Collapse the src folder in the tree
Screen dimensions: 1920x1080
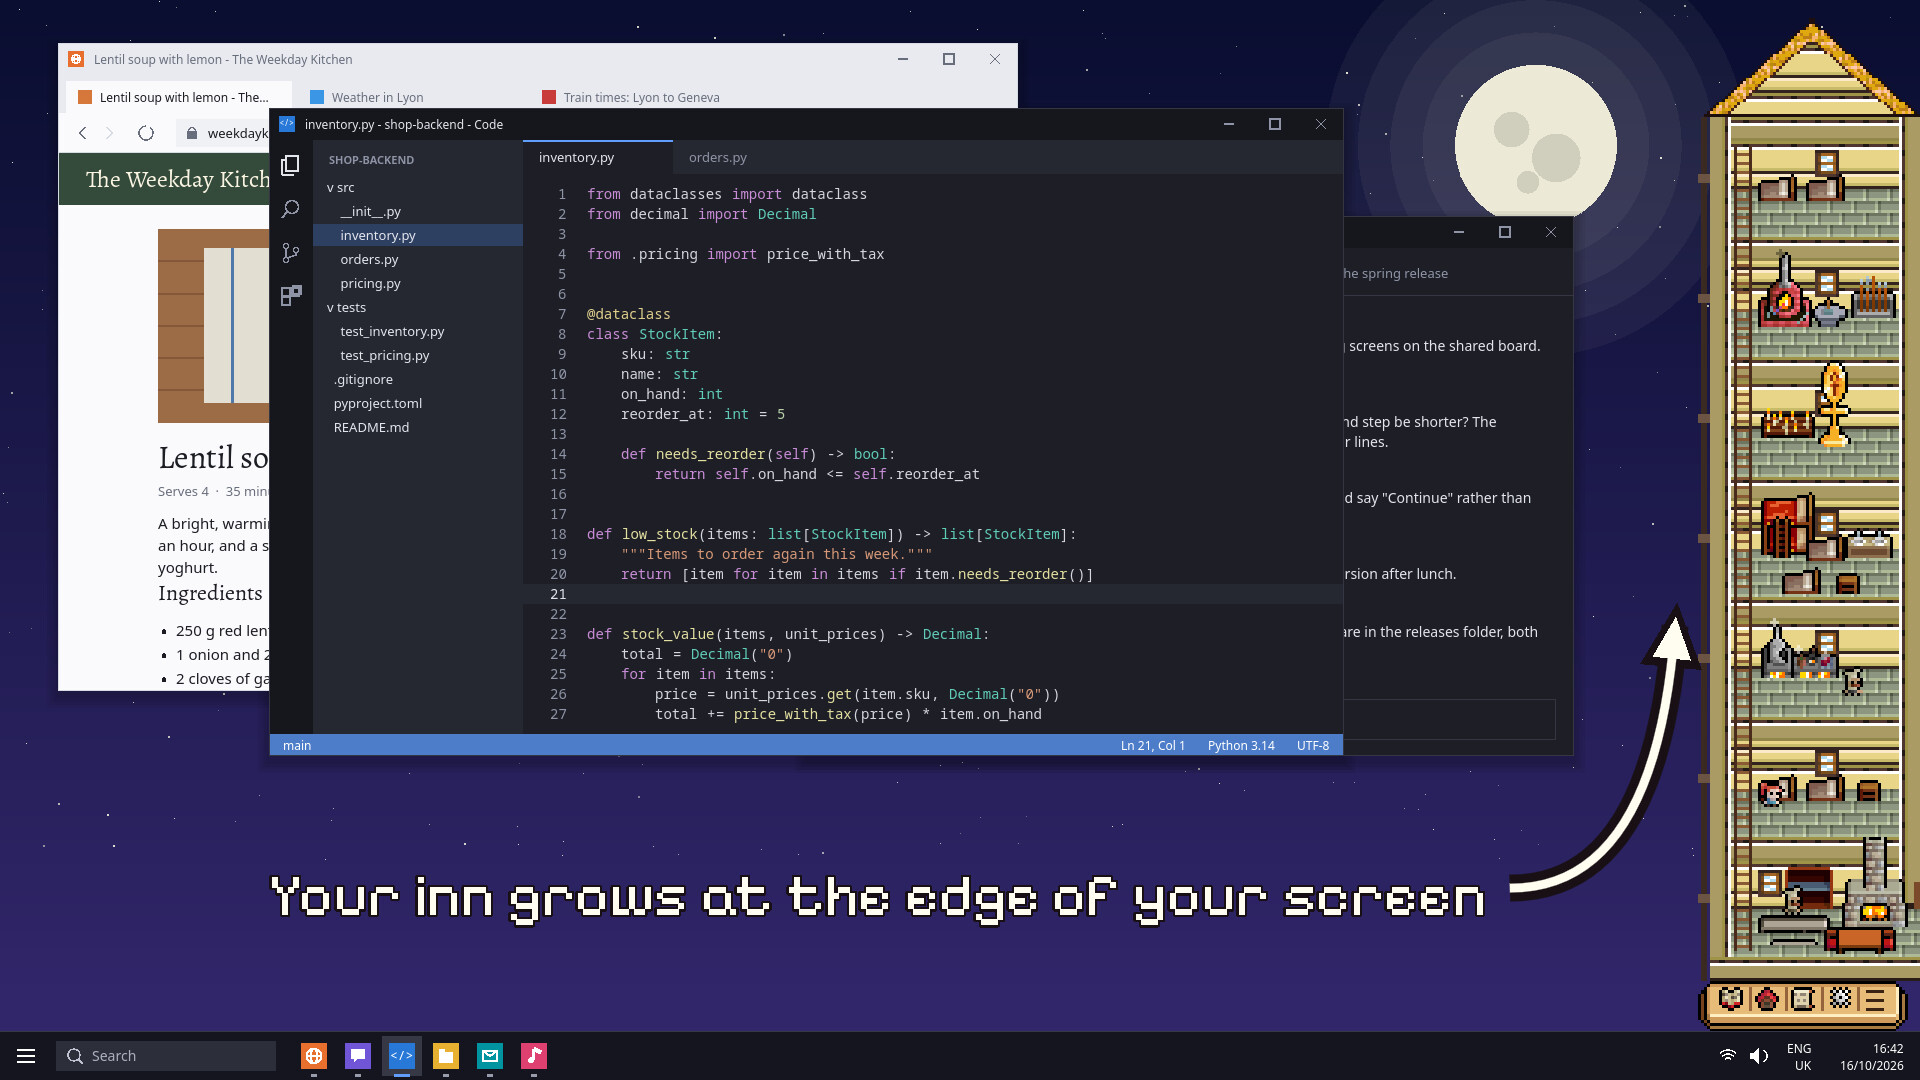pyautogui.click(x=418, y=188)
